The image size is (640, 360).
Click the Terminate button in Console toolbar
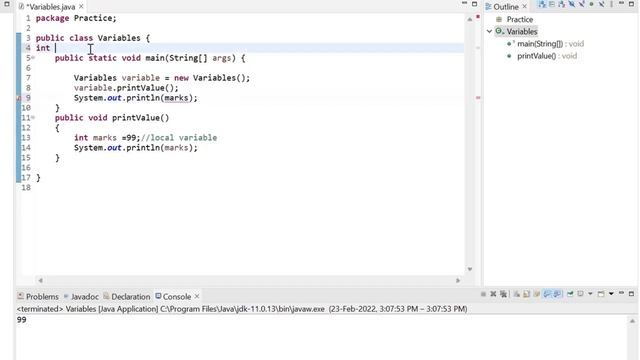pyautogui.click(x=484, y=294)
